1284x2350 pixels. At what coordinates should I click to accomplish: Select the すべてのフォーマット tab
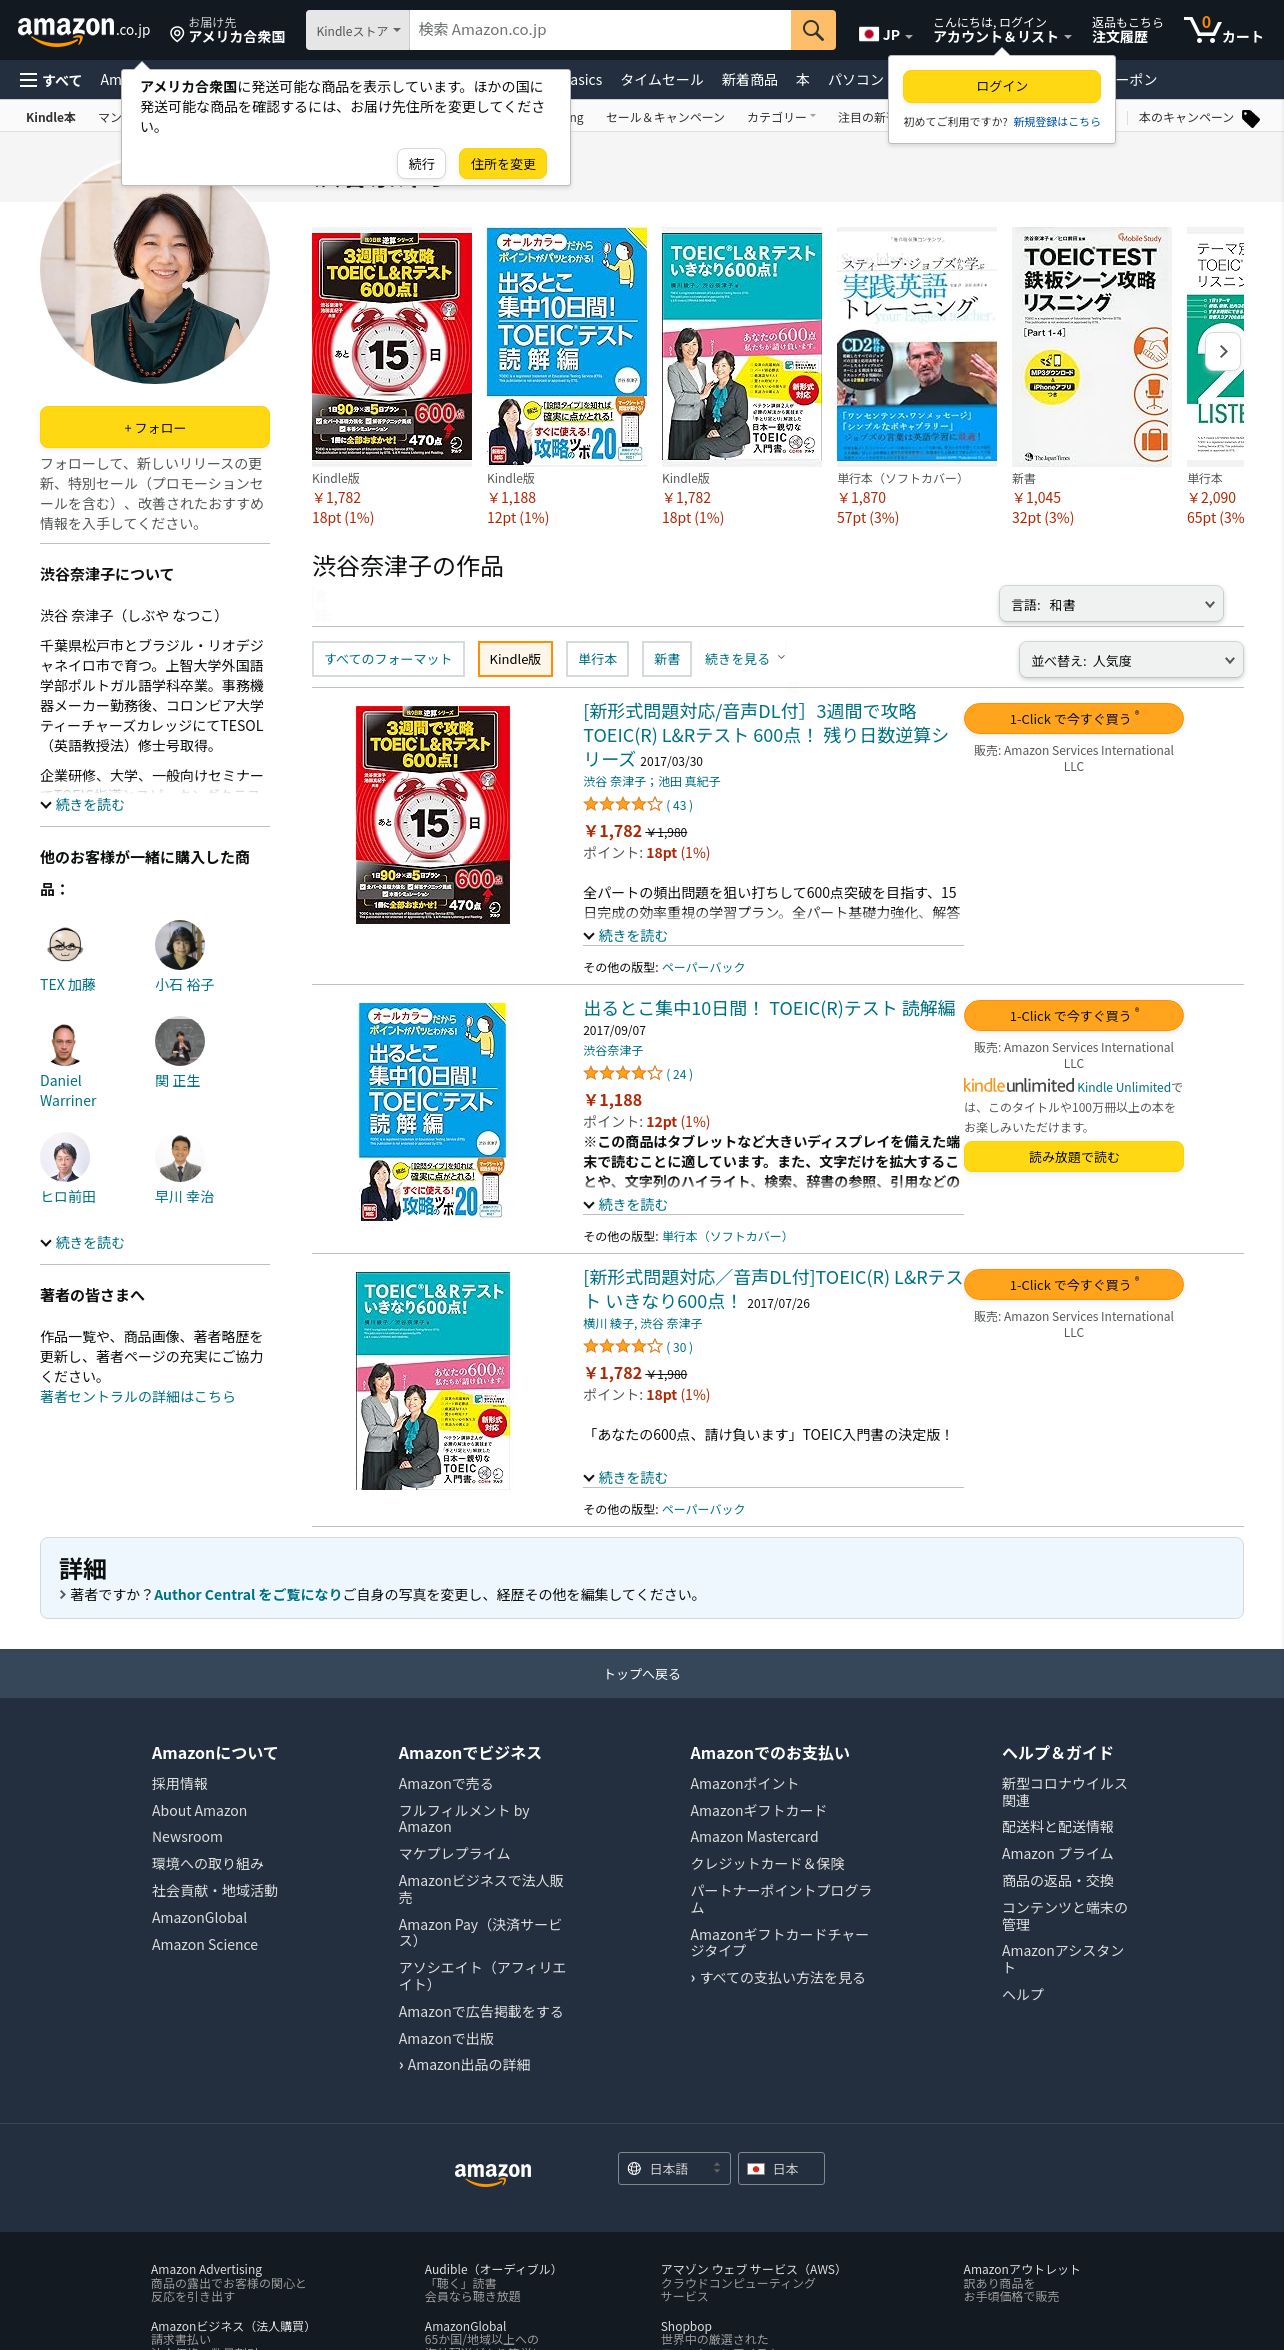388,659
